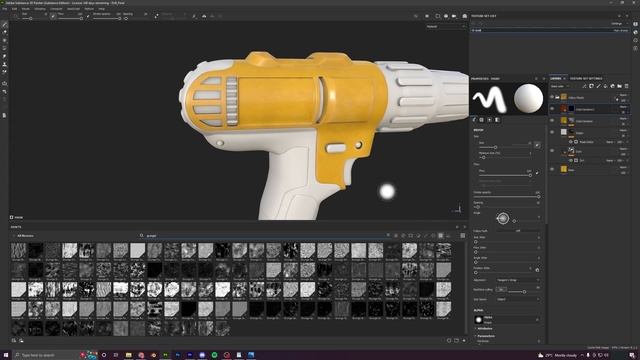This screenshot has height=360, width=640.
Task: Hide the Yellow Plastic folder layer
Action: coord(552,97)
